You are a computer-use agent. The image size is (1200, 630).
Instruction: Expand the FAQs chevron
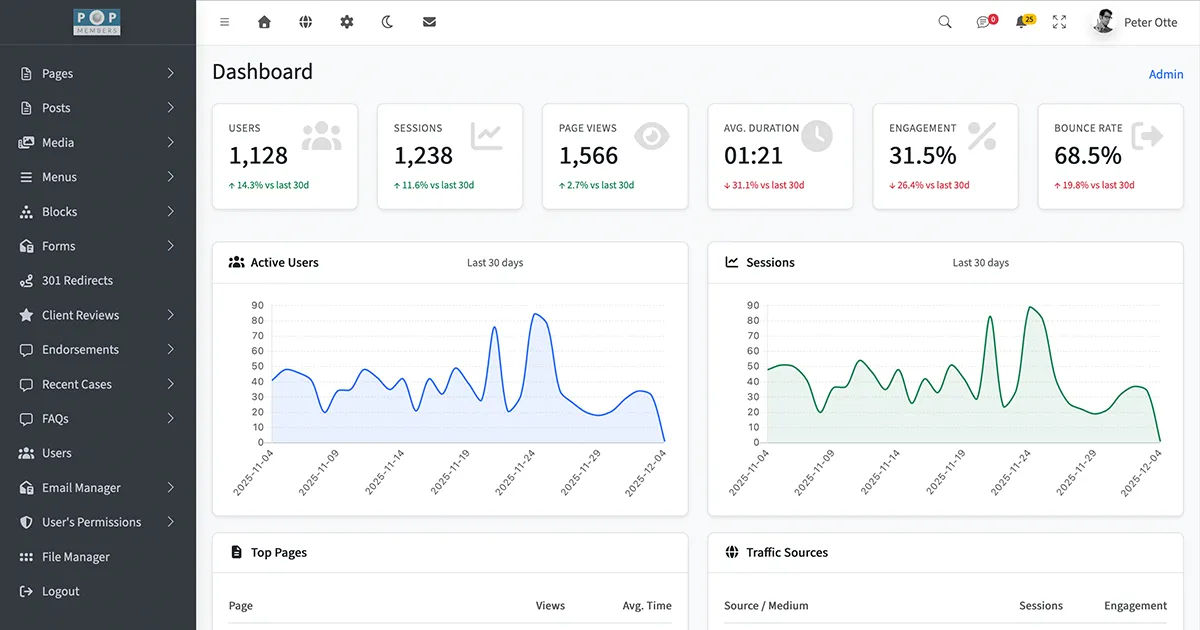(x=171, y=419)
